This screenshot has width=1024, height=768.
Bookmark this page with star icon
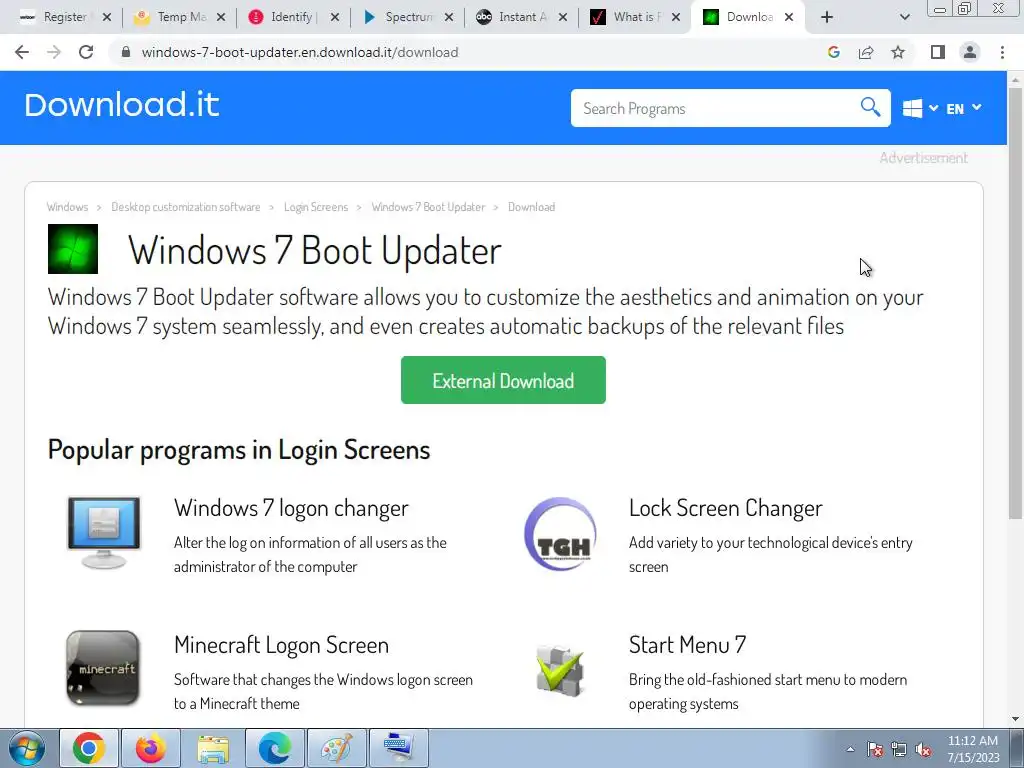[x=898, y=52]
